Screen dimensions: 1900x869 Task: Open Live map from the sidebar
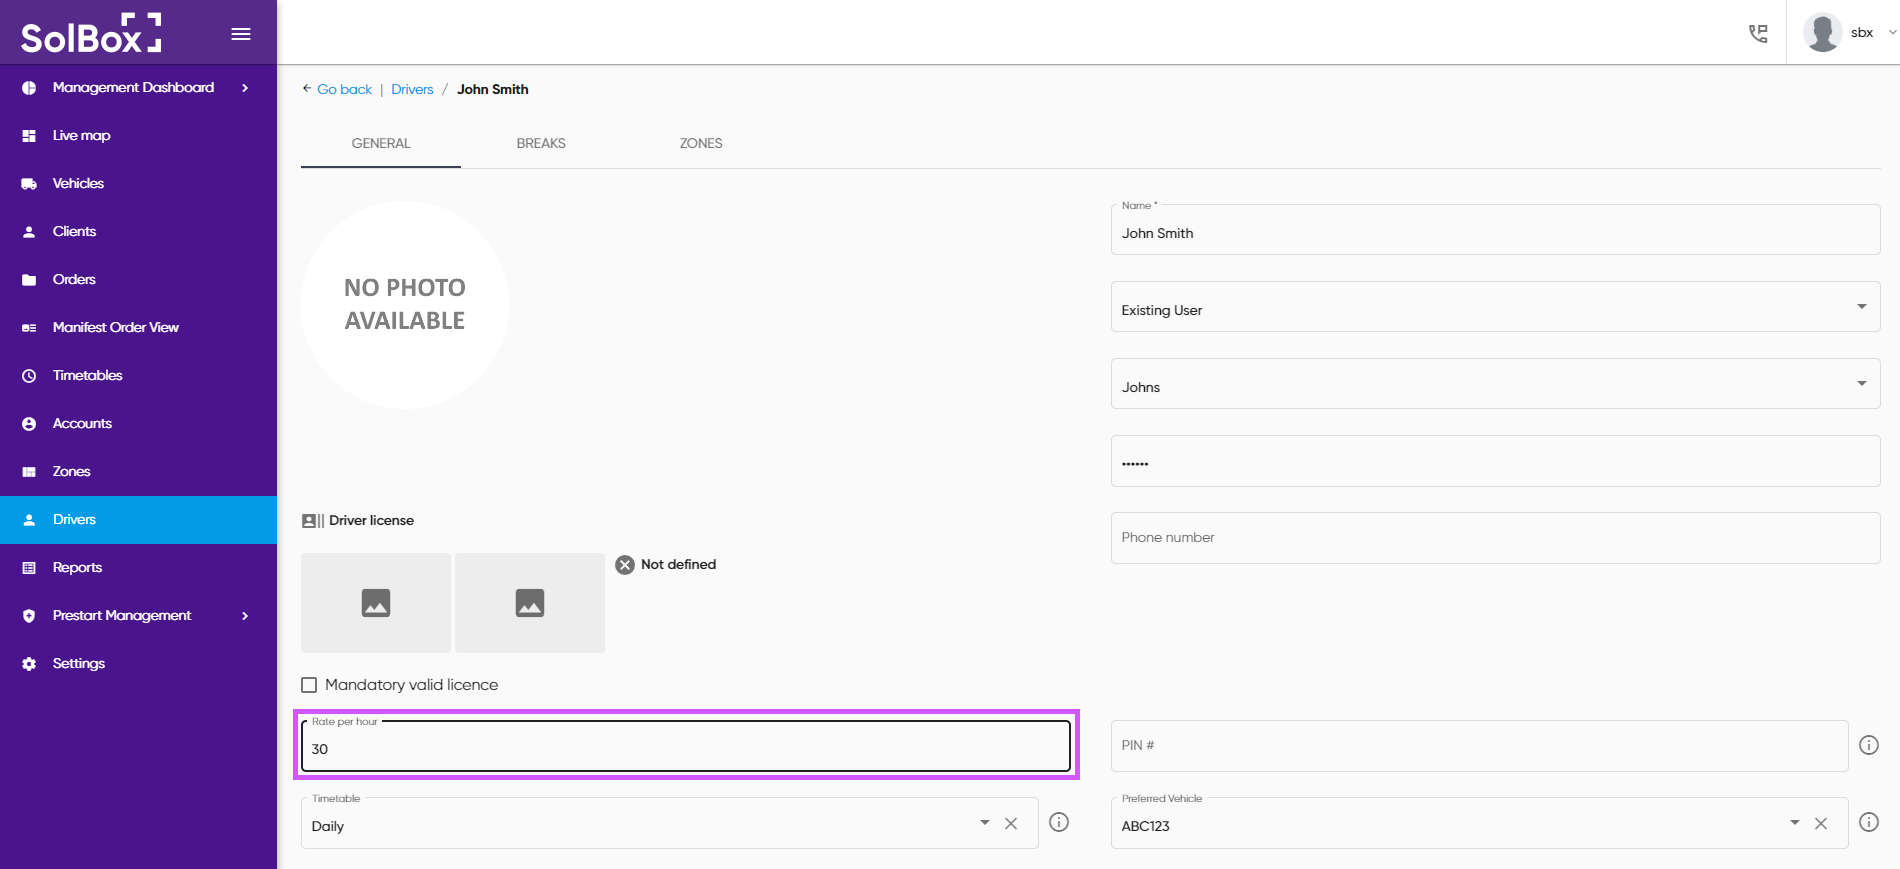tap(82, 136)
